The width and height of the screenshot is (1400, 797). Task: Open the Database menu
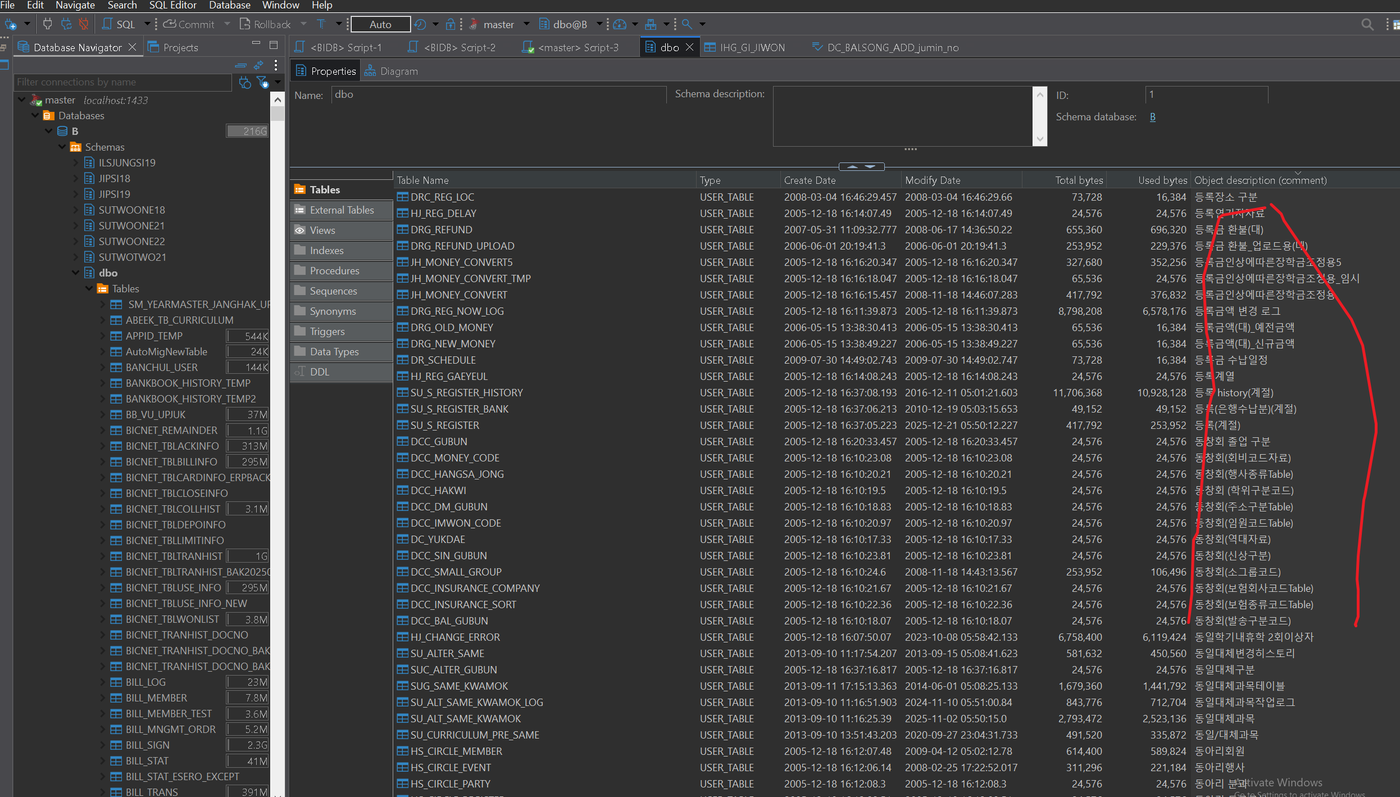pyautogui.click(x=229, y=5)
